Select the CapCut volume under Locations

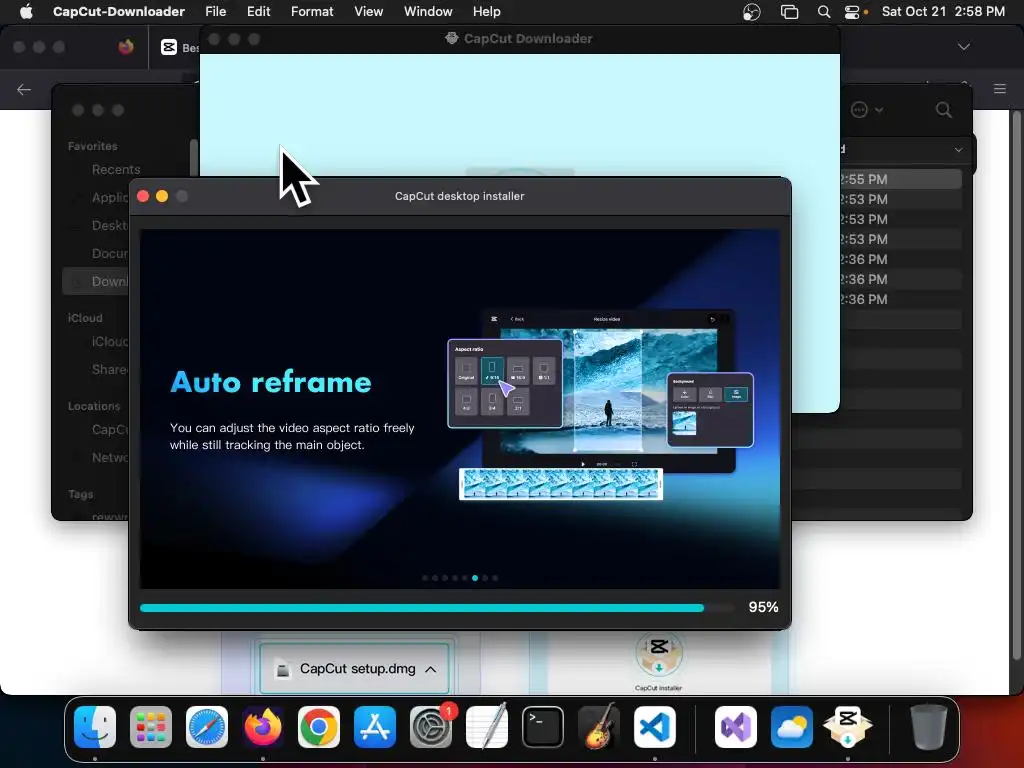109,430
